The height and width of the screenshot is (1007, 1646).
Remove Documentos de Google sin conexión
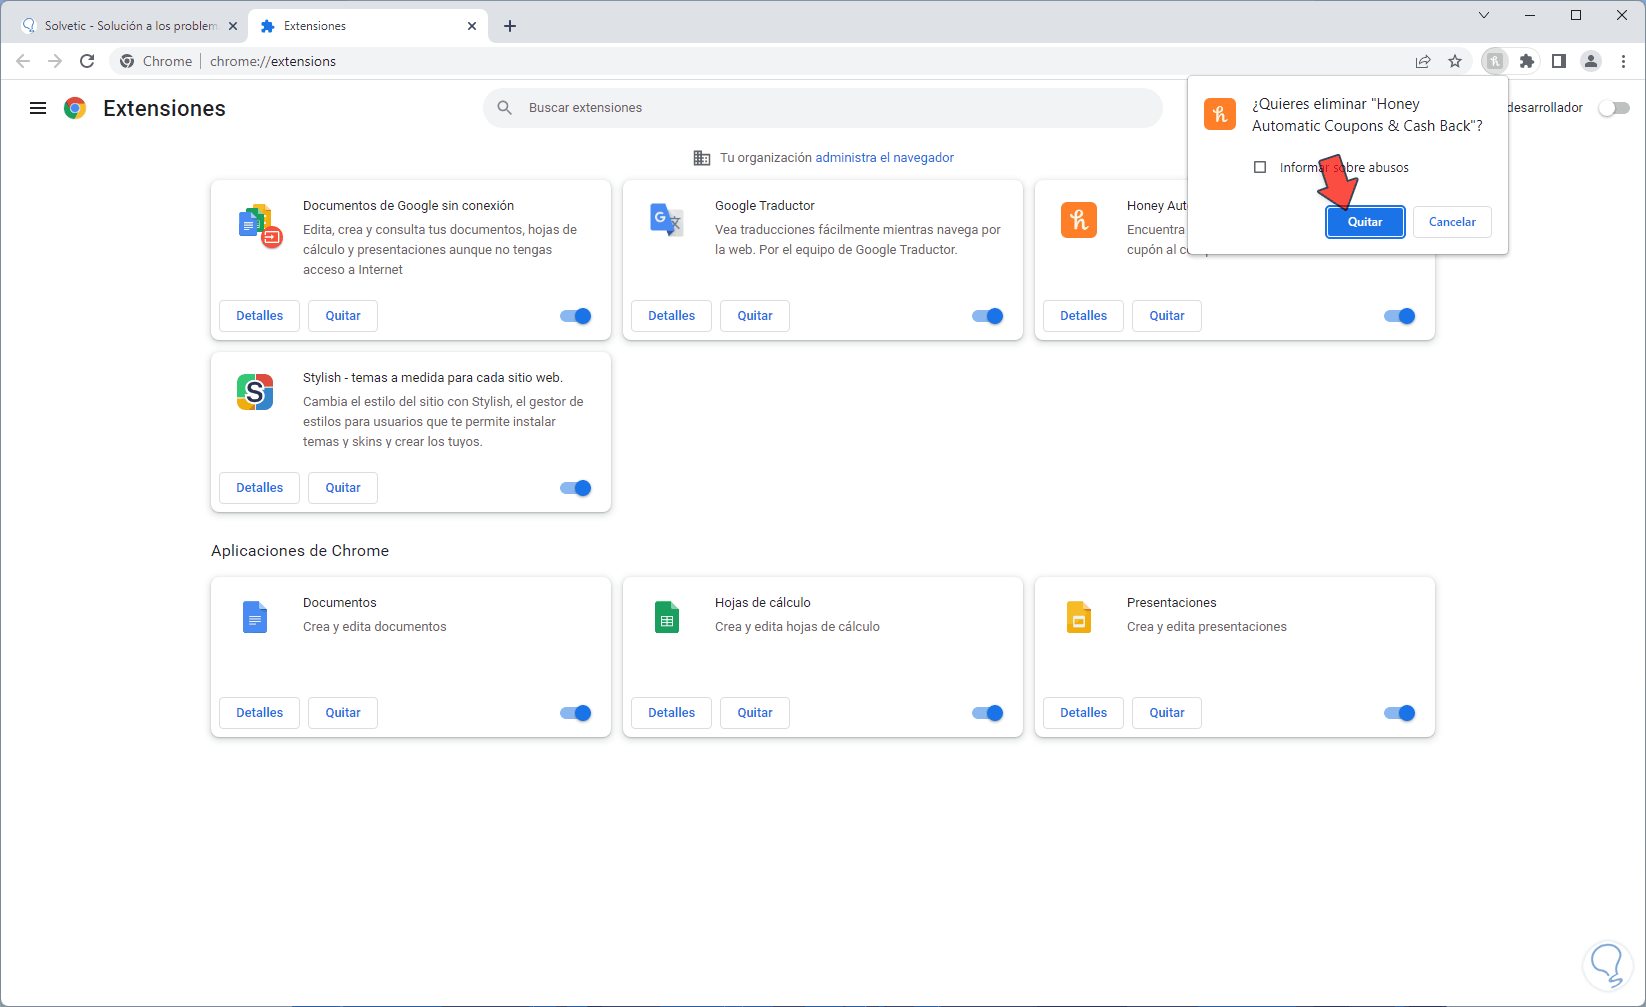click(343, 316)
